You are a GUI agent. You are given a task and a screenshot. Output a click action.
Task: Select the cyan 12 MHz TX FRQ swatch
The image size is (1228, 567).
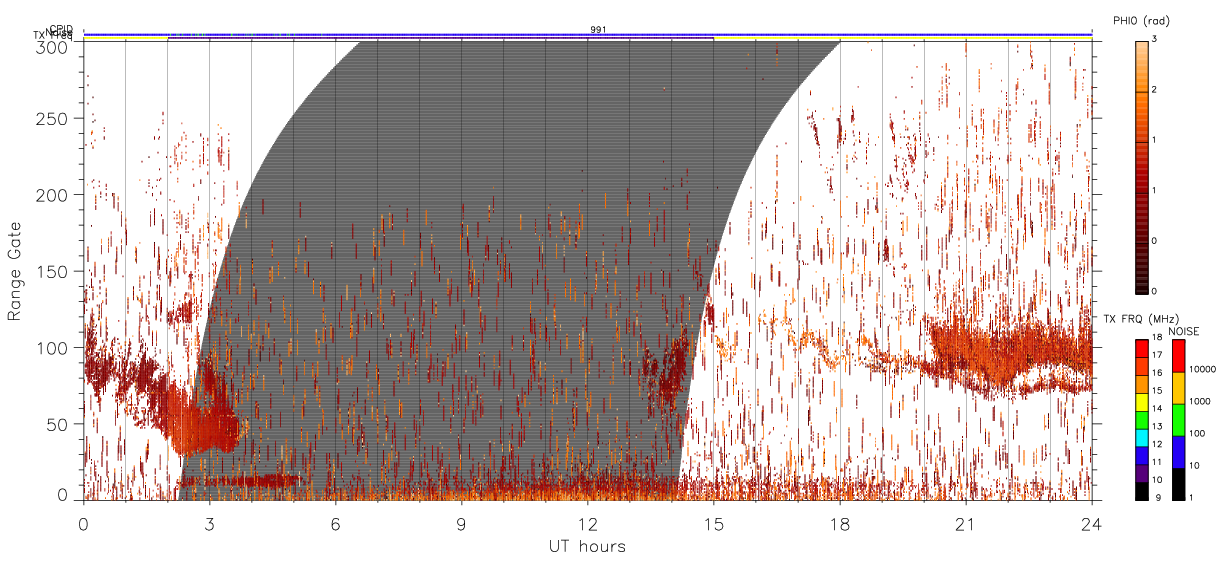pos(1142,438)
